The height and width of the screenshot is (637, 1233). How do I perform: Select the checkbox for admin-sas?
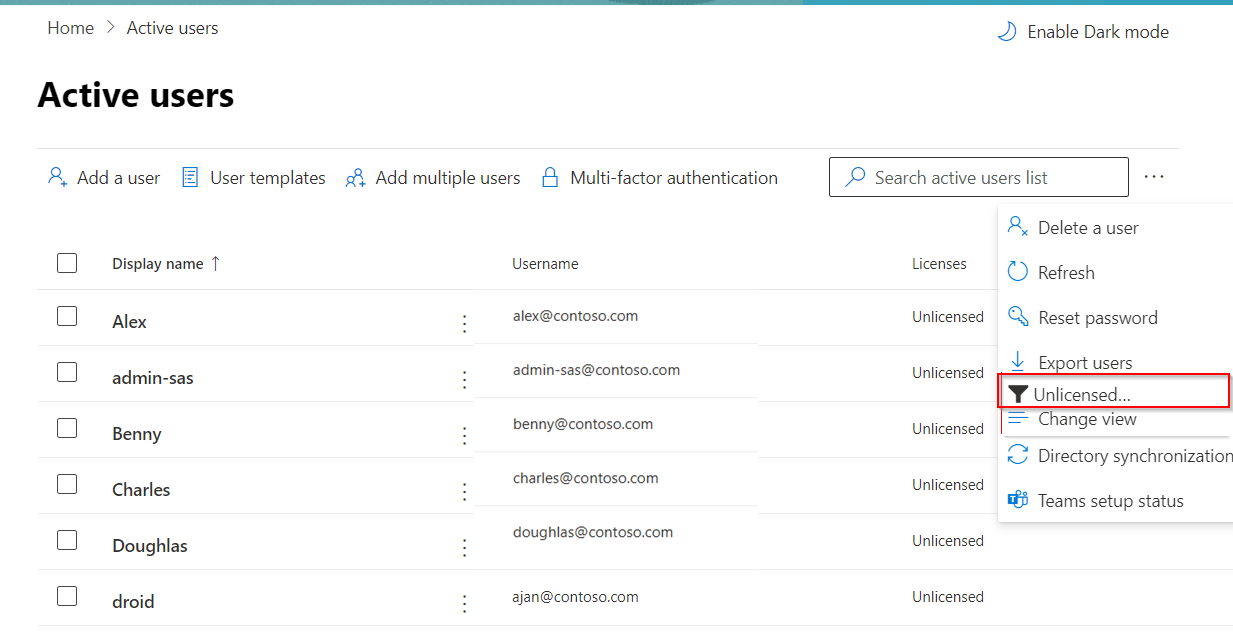tap(67, 371)
